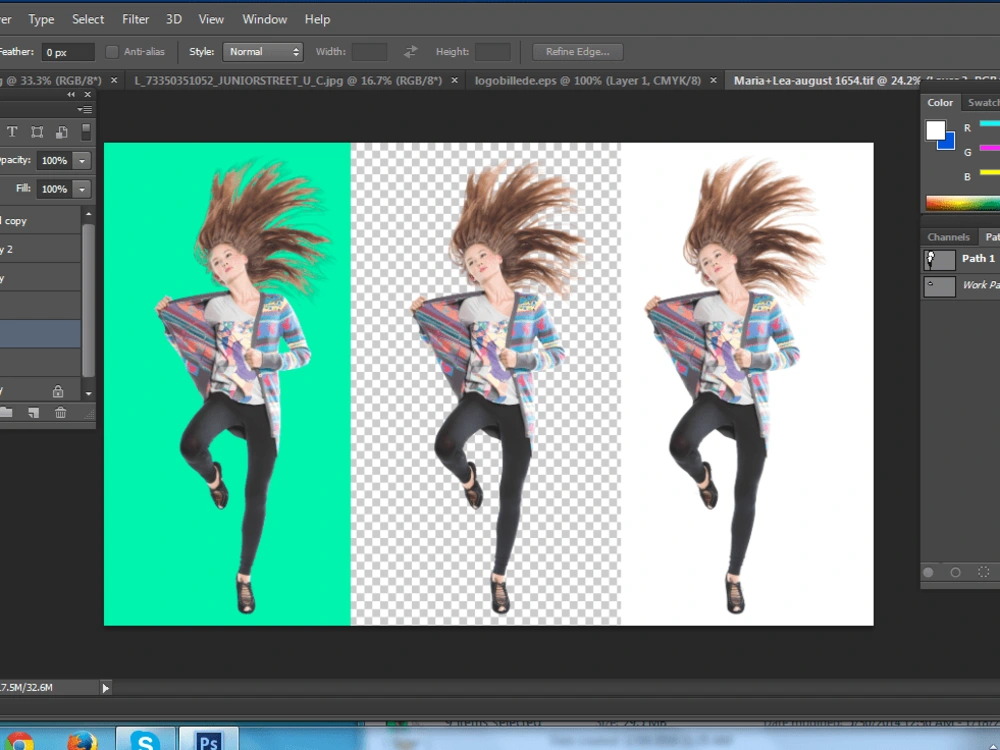Screen dimensions: 1000x750
Task: Click the Opacity 100% field
Action: tap(54, 161)
